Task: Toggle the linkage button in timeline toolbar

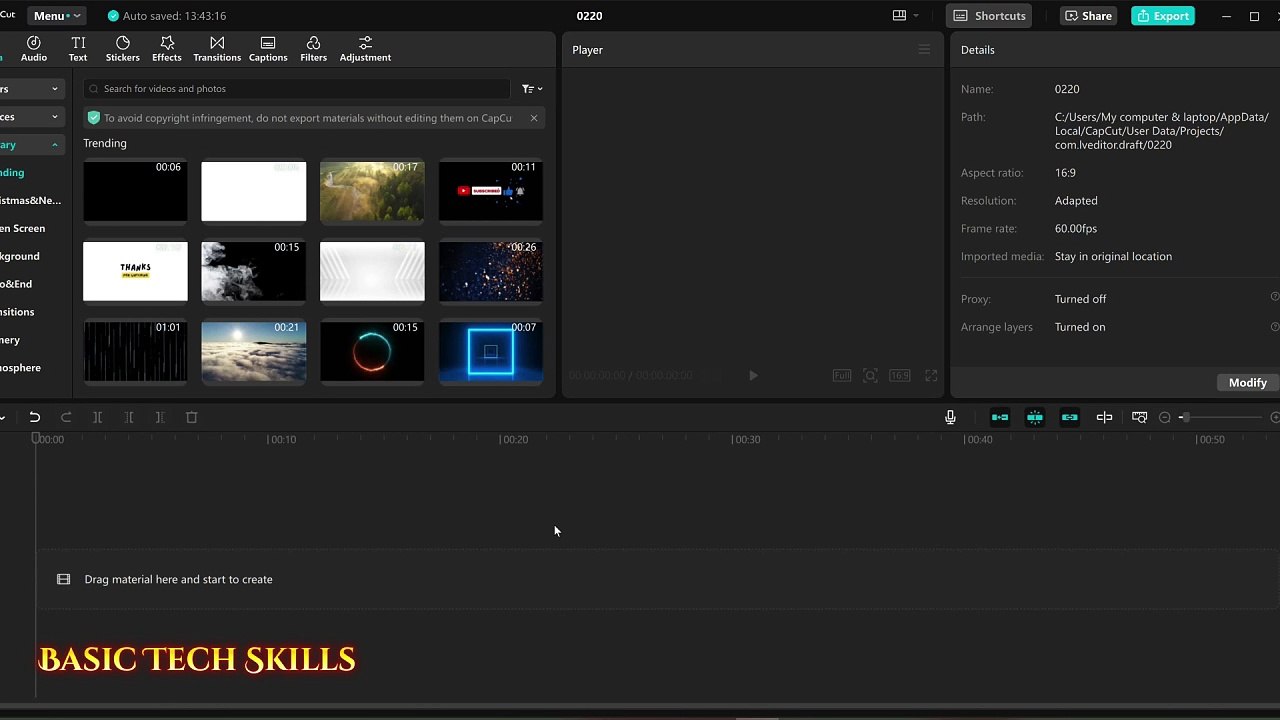Action: point(1070,417)
